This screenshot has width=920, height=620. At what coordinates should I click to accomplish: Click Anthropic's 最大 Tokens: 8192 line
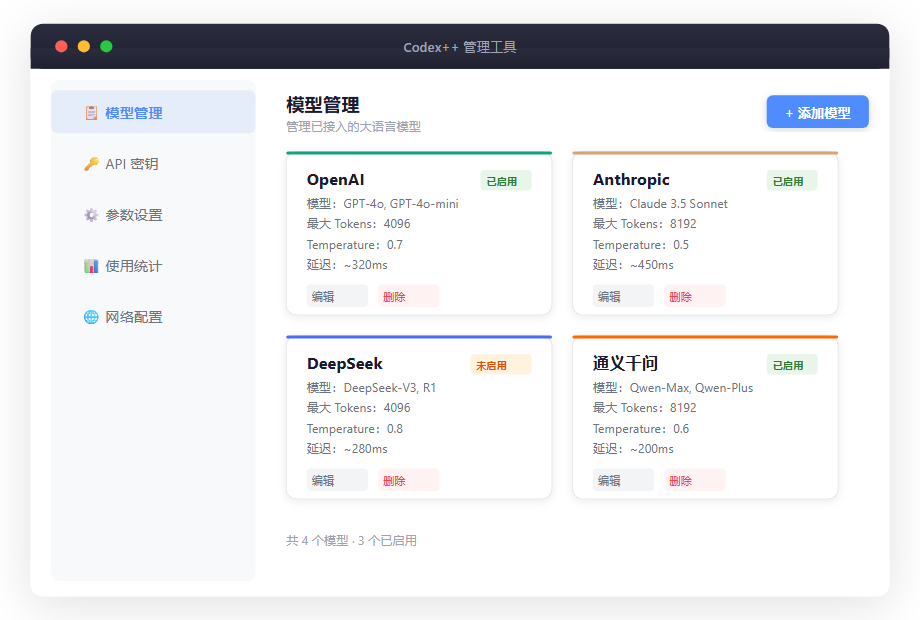[x=645, y=223]
